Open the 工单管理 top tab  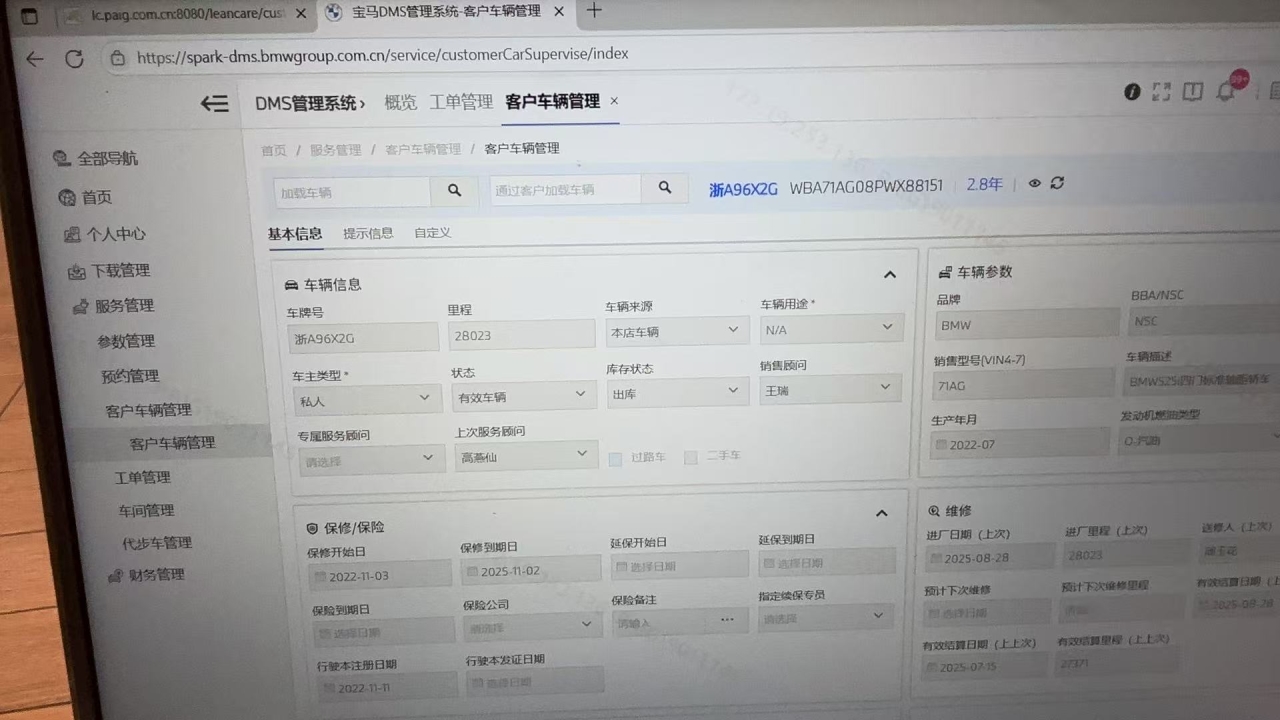pos(461,102)
